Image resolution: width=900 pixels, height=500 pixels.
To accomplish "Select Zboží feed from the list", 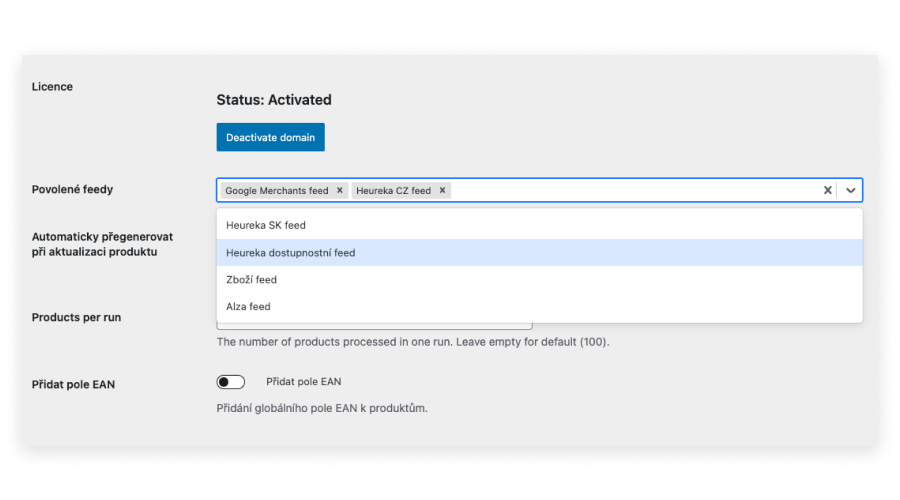I will pos(540,280).
